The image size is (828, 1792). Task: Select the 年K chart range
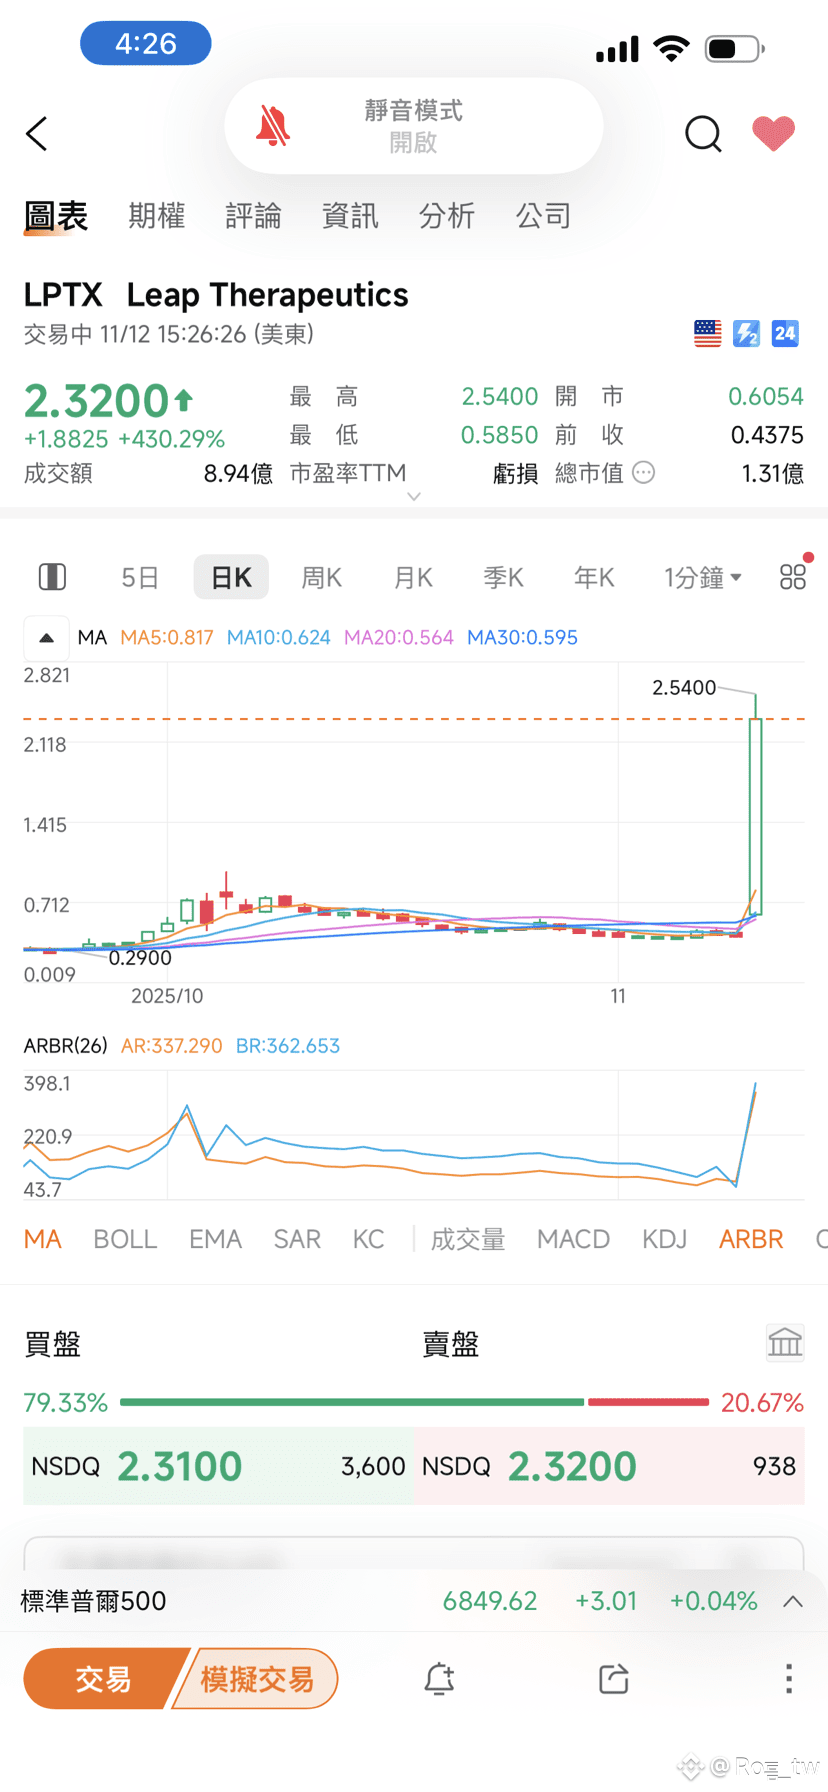[594, 577]
